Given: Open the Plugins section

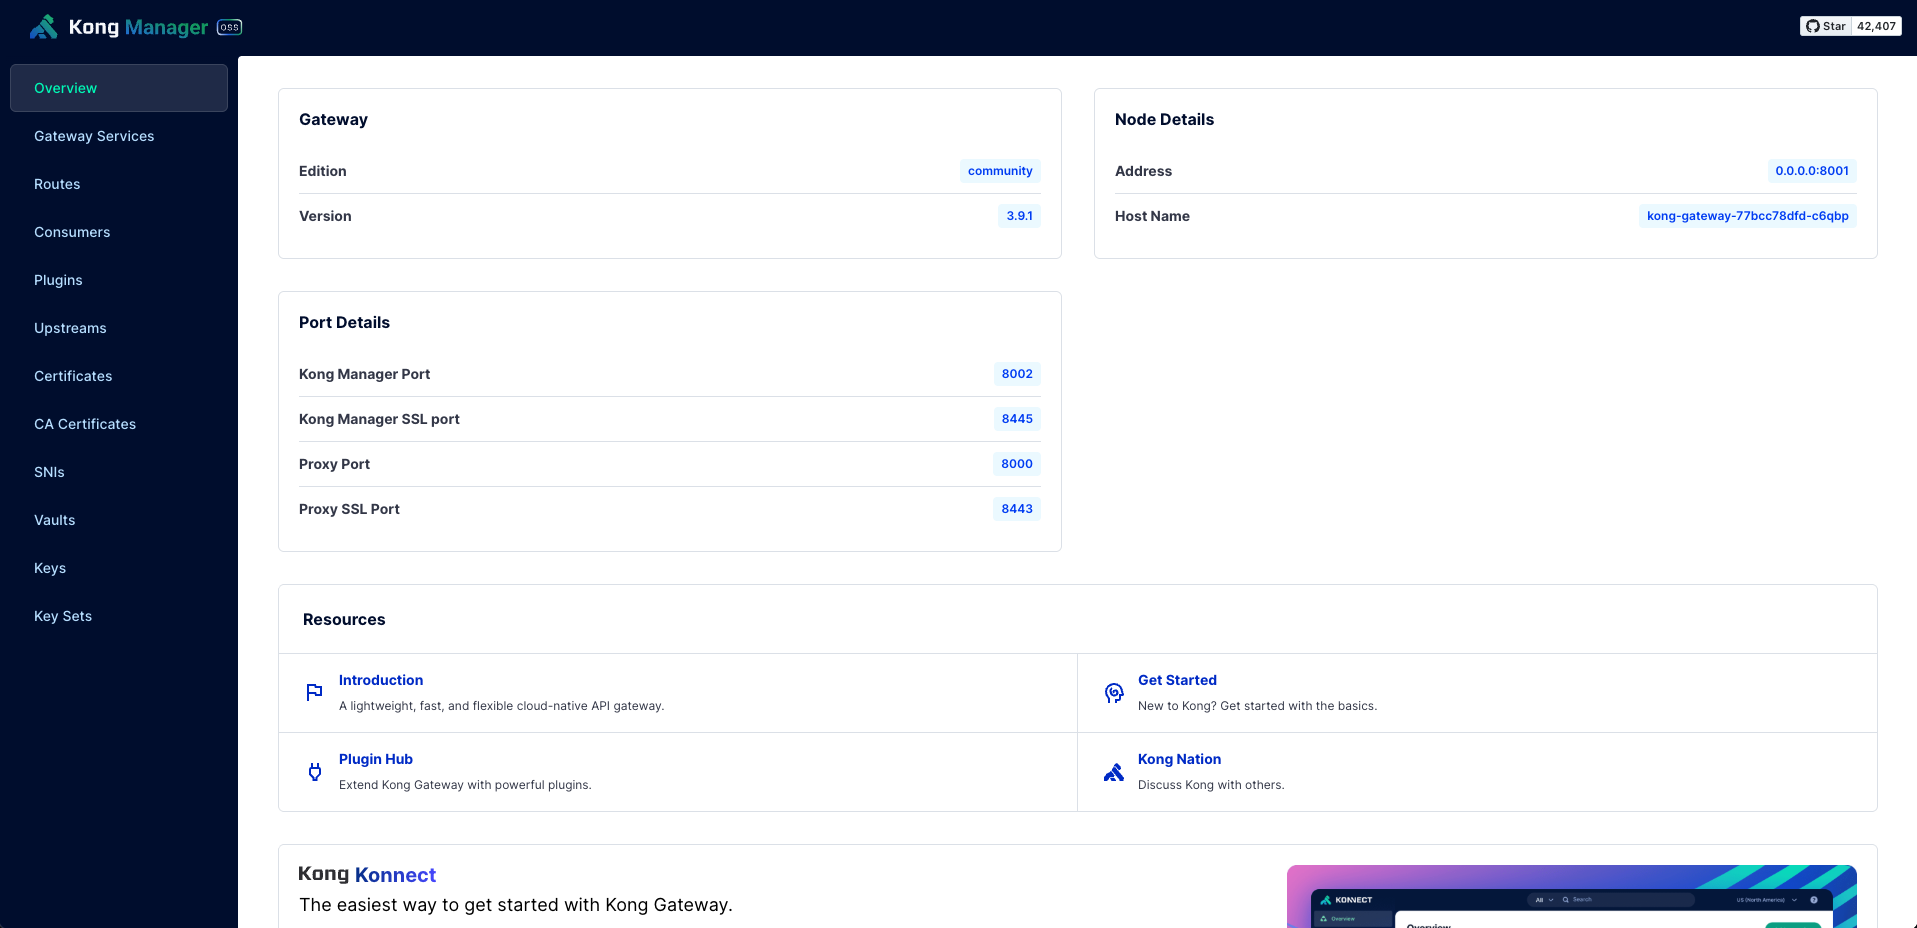Looking at the screenshot, I should (x=119, y=280).
